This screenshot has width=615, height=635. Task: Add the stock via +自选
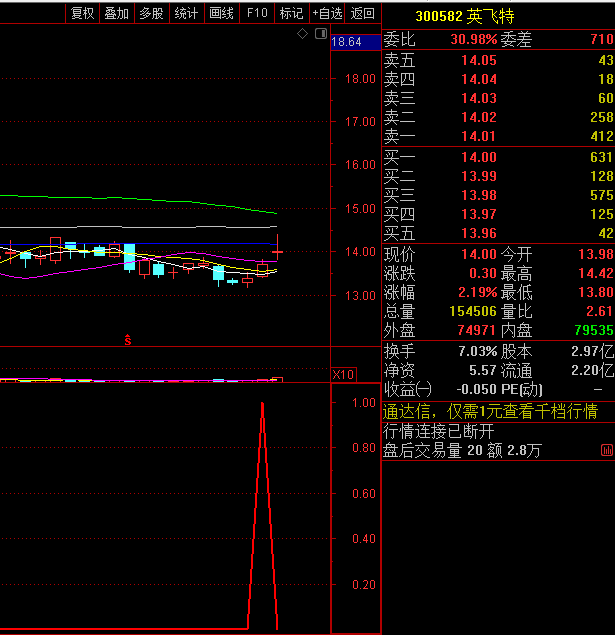coord(327,13)
